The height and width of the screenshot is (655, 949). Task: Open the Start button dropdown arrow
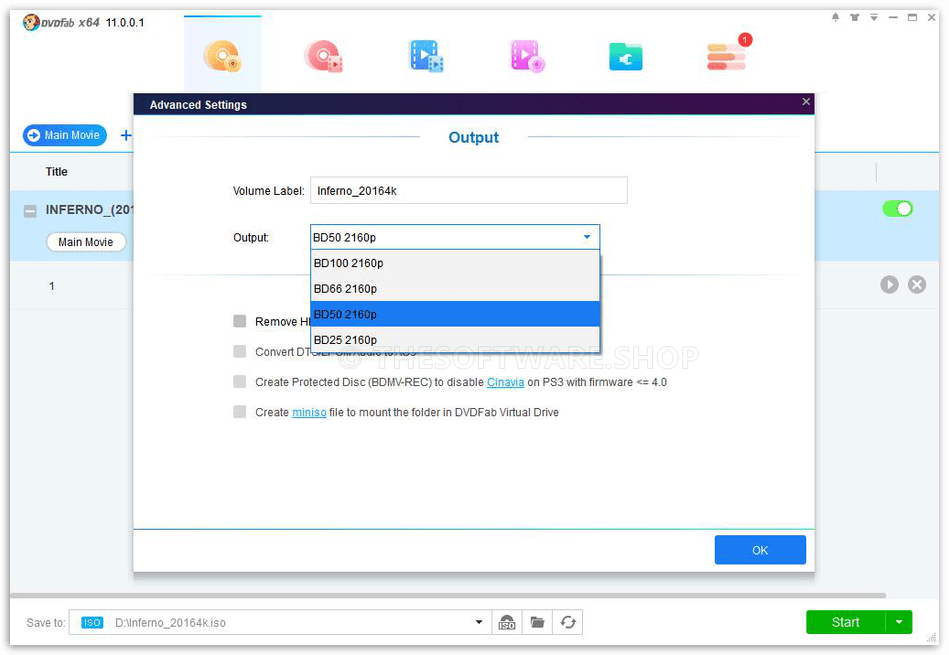pos(899,622)
